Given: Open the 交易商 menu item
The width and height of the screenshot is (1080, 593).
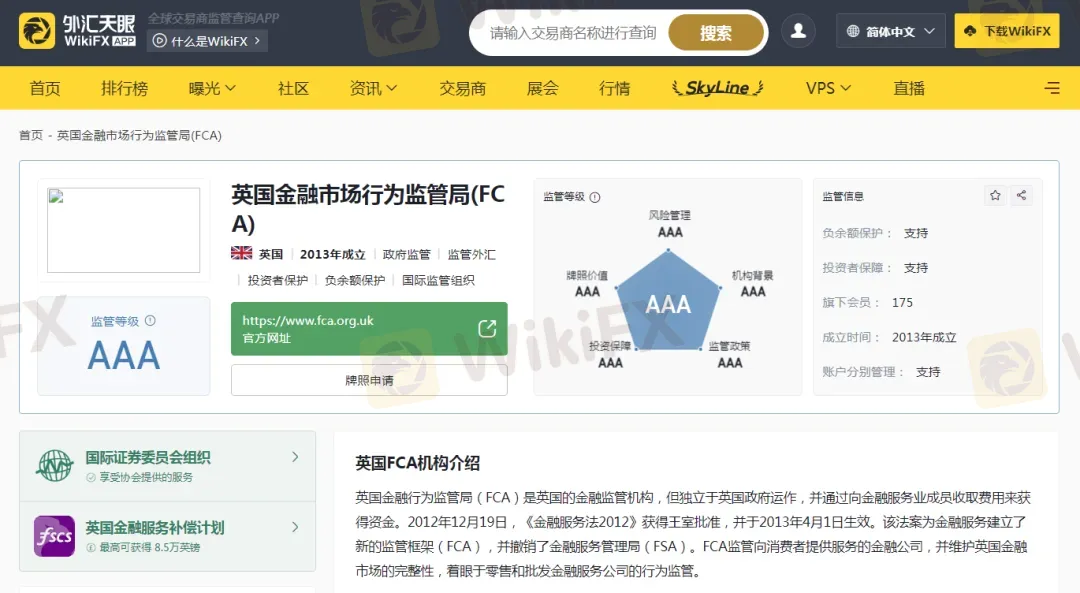Looking at the screenshot, I should [462, 88].
